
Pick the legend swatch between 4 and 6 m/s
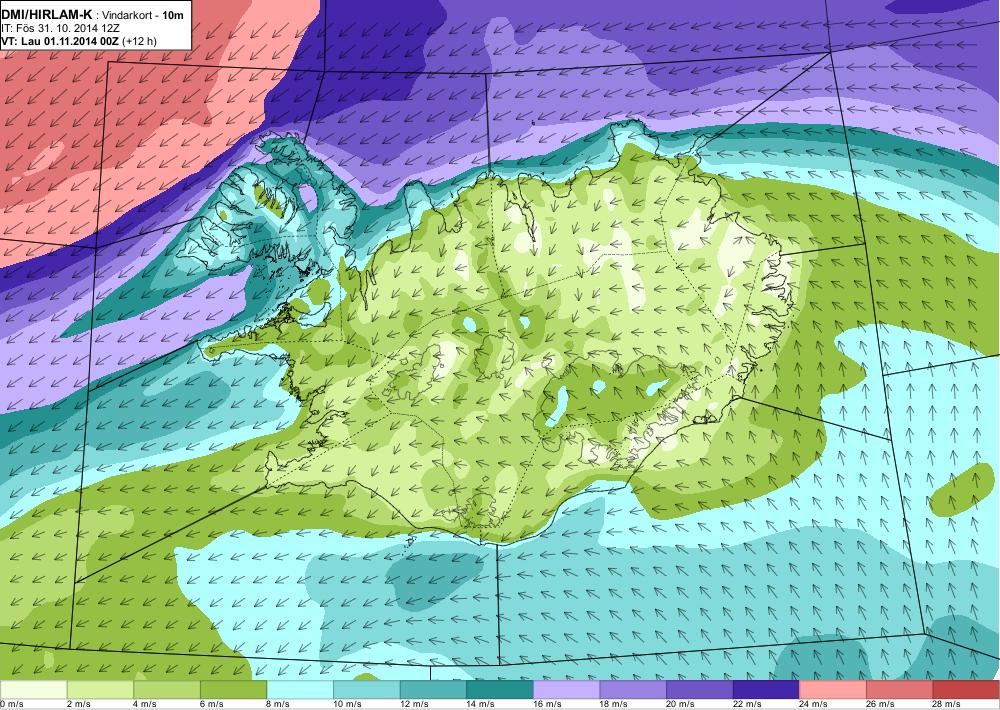(x=166, y=690)
